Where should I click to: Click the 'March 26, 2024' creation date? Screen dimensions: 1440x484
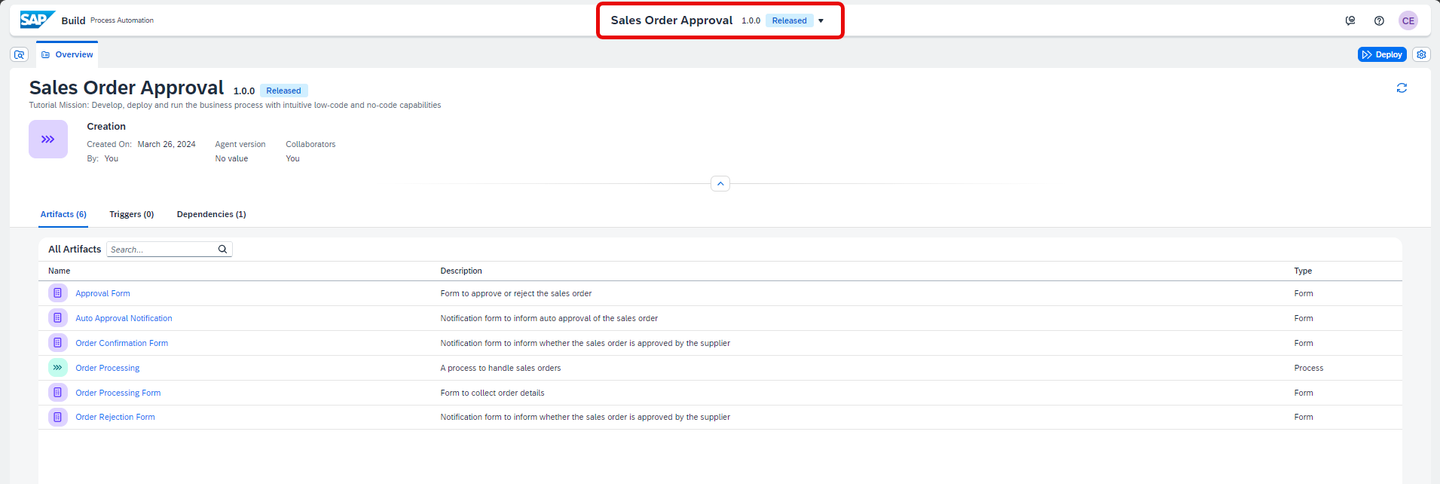coord(166,144)
